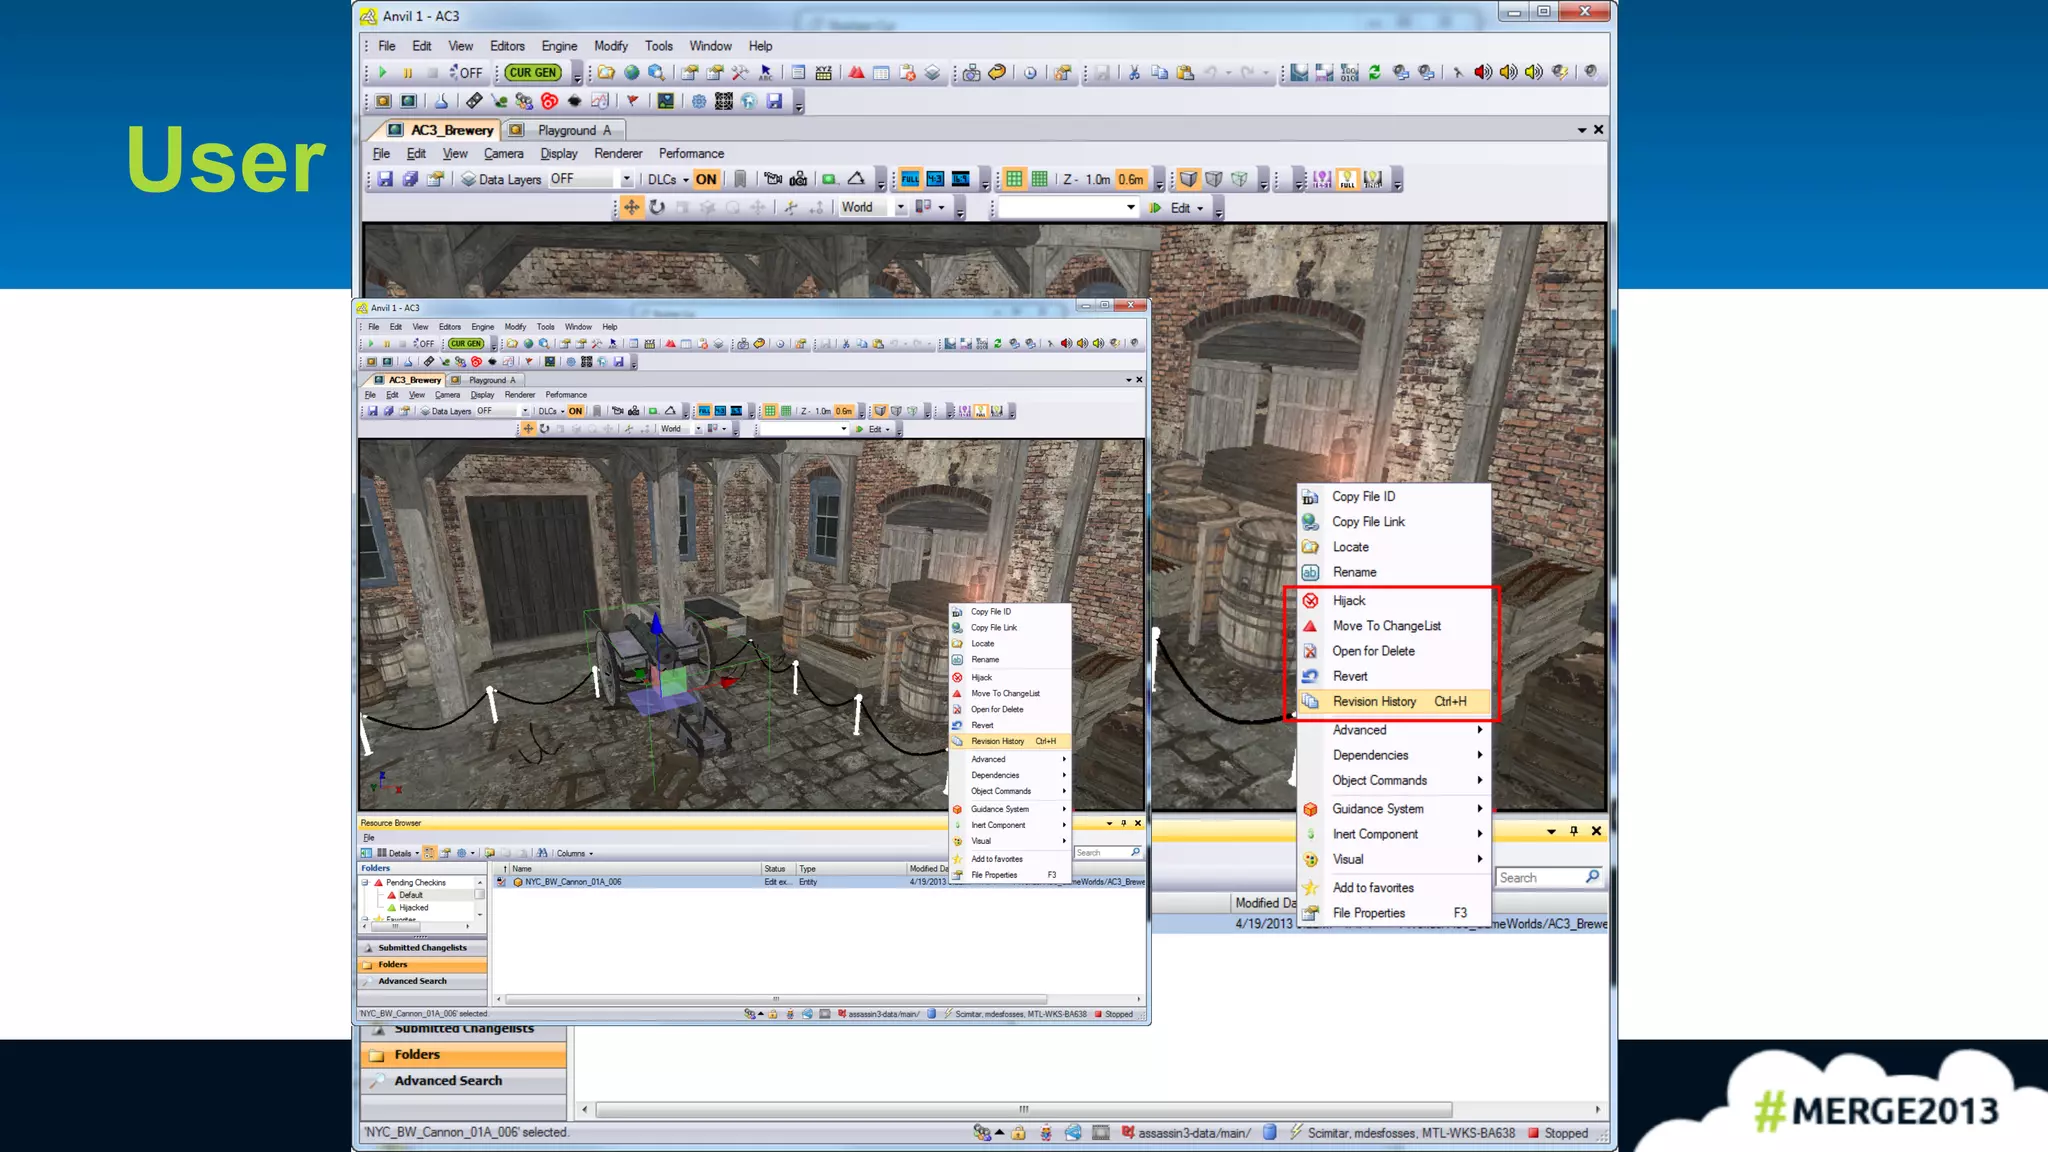Click the green Play button in the large window toolbar
This screenshot has height=1152, width=2048.
[382, 72]
